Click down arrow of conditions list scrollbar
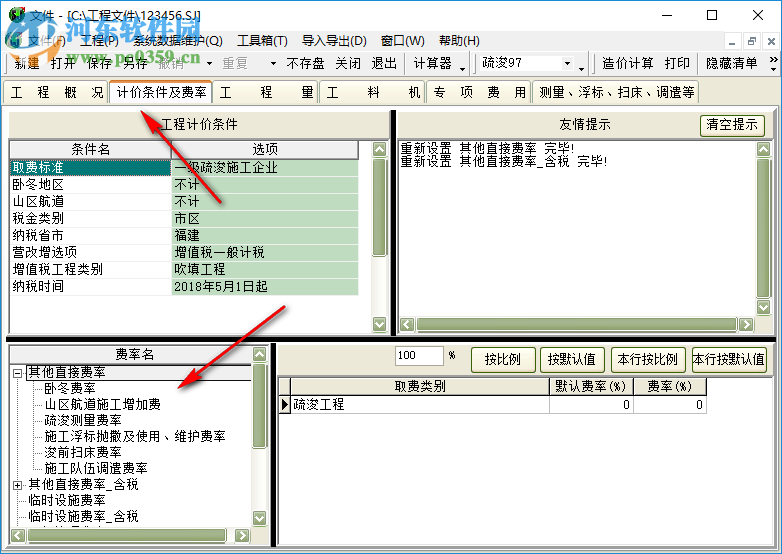This screenshot has width=782, height=554. (380, 325)
